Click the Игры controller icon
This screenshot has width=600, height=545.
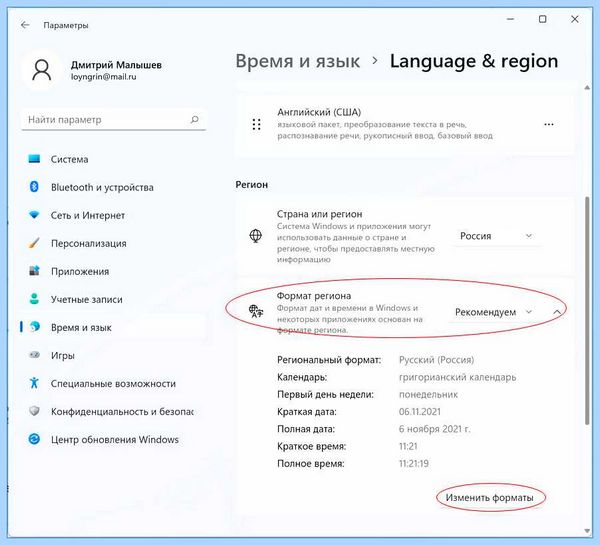(x=34, y=355)
